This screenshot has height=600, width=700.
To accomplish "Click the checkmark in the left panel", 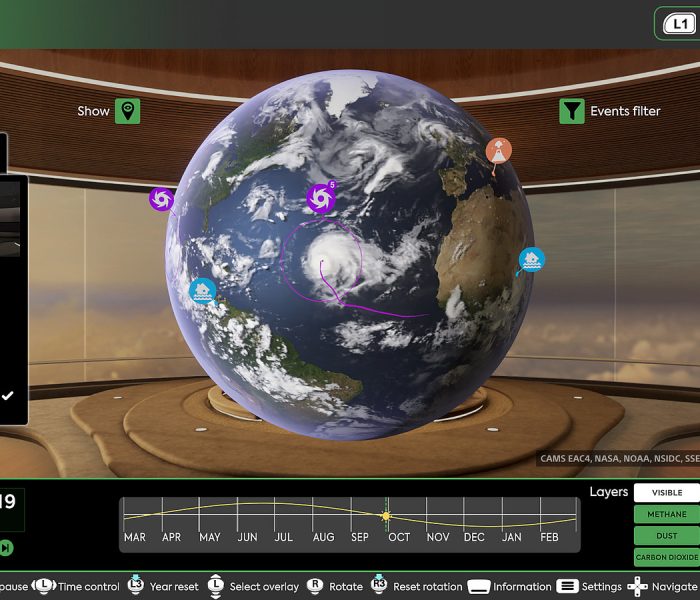I will pyautogui.click(x=7, y=396).
